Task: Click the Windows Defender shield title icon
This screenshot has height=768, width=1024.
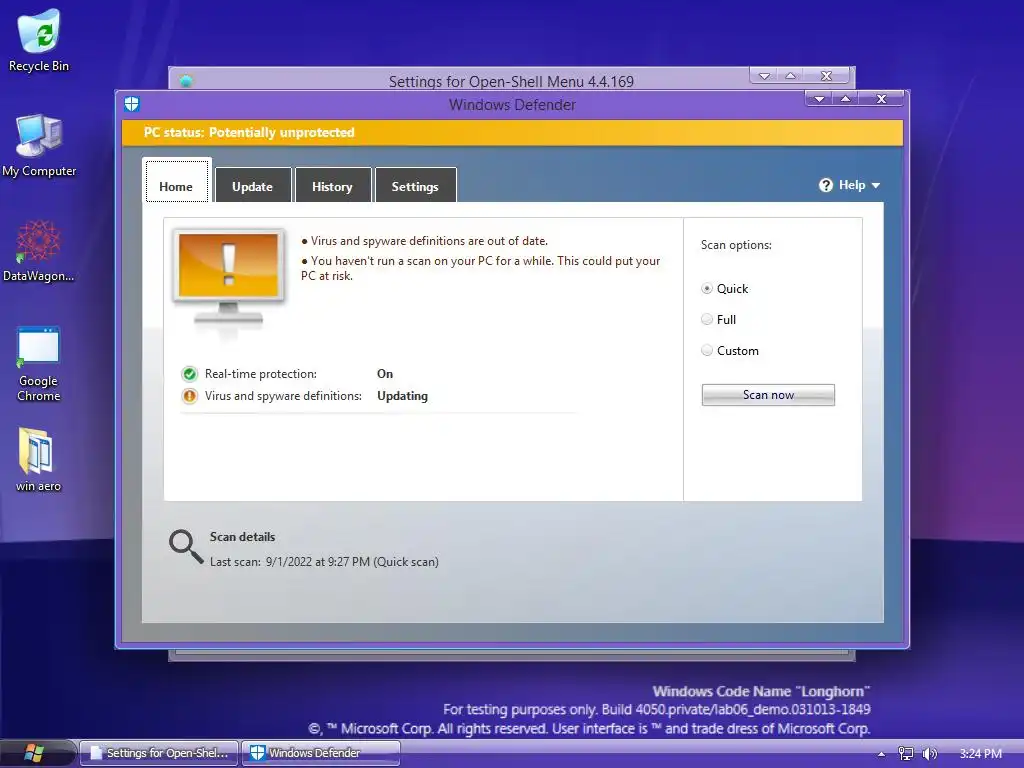Action: tap(132, 104)
